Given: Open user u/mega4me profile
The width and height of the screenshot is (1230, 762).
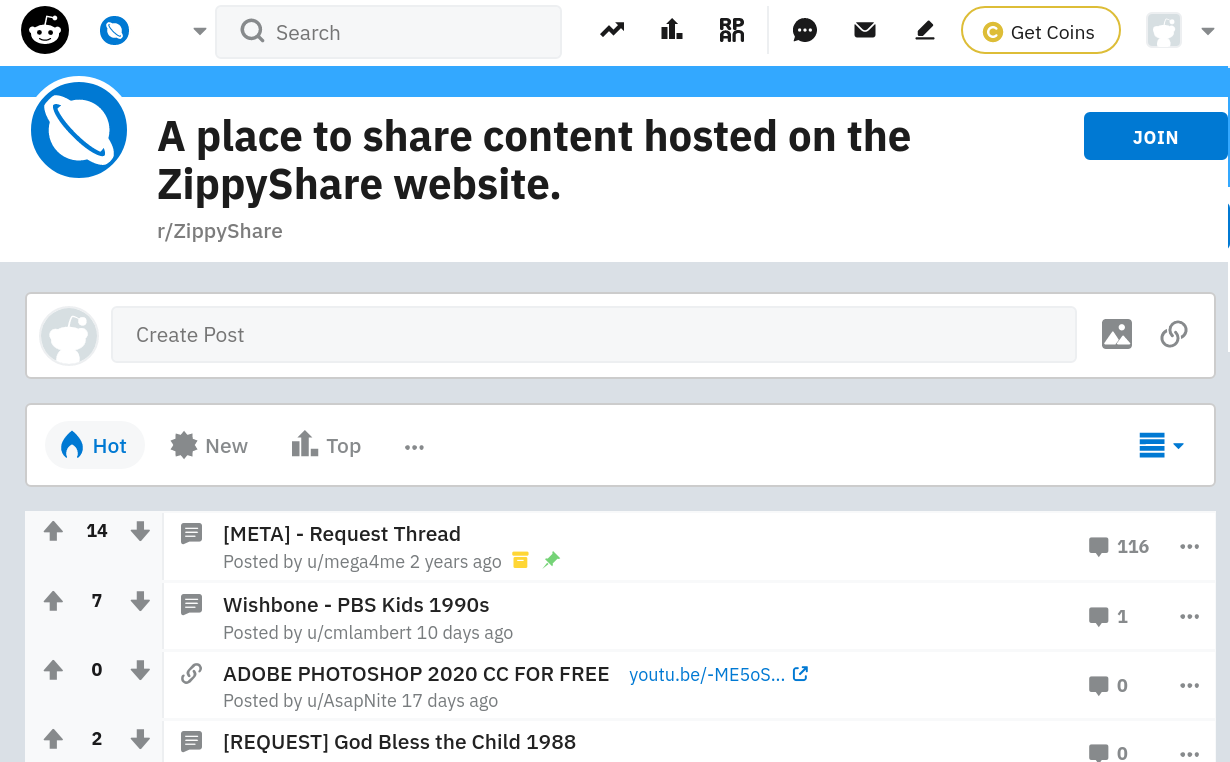Looking at the screenshot, I should 355,562.
